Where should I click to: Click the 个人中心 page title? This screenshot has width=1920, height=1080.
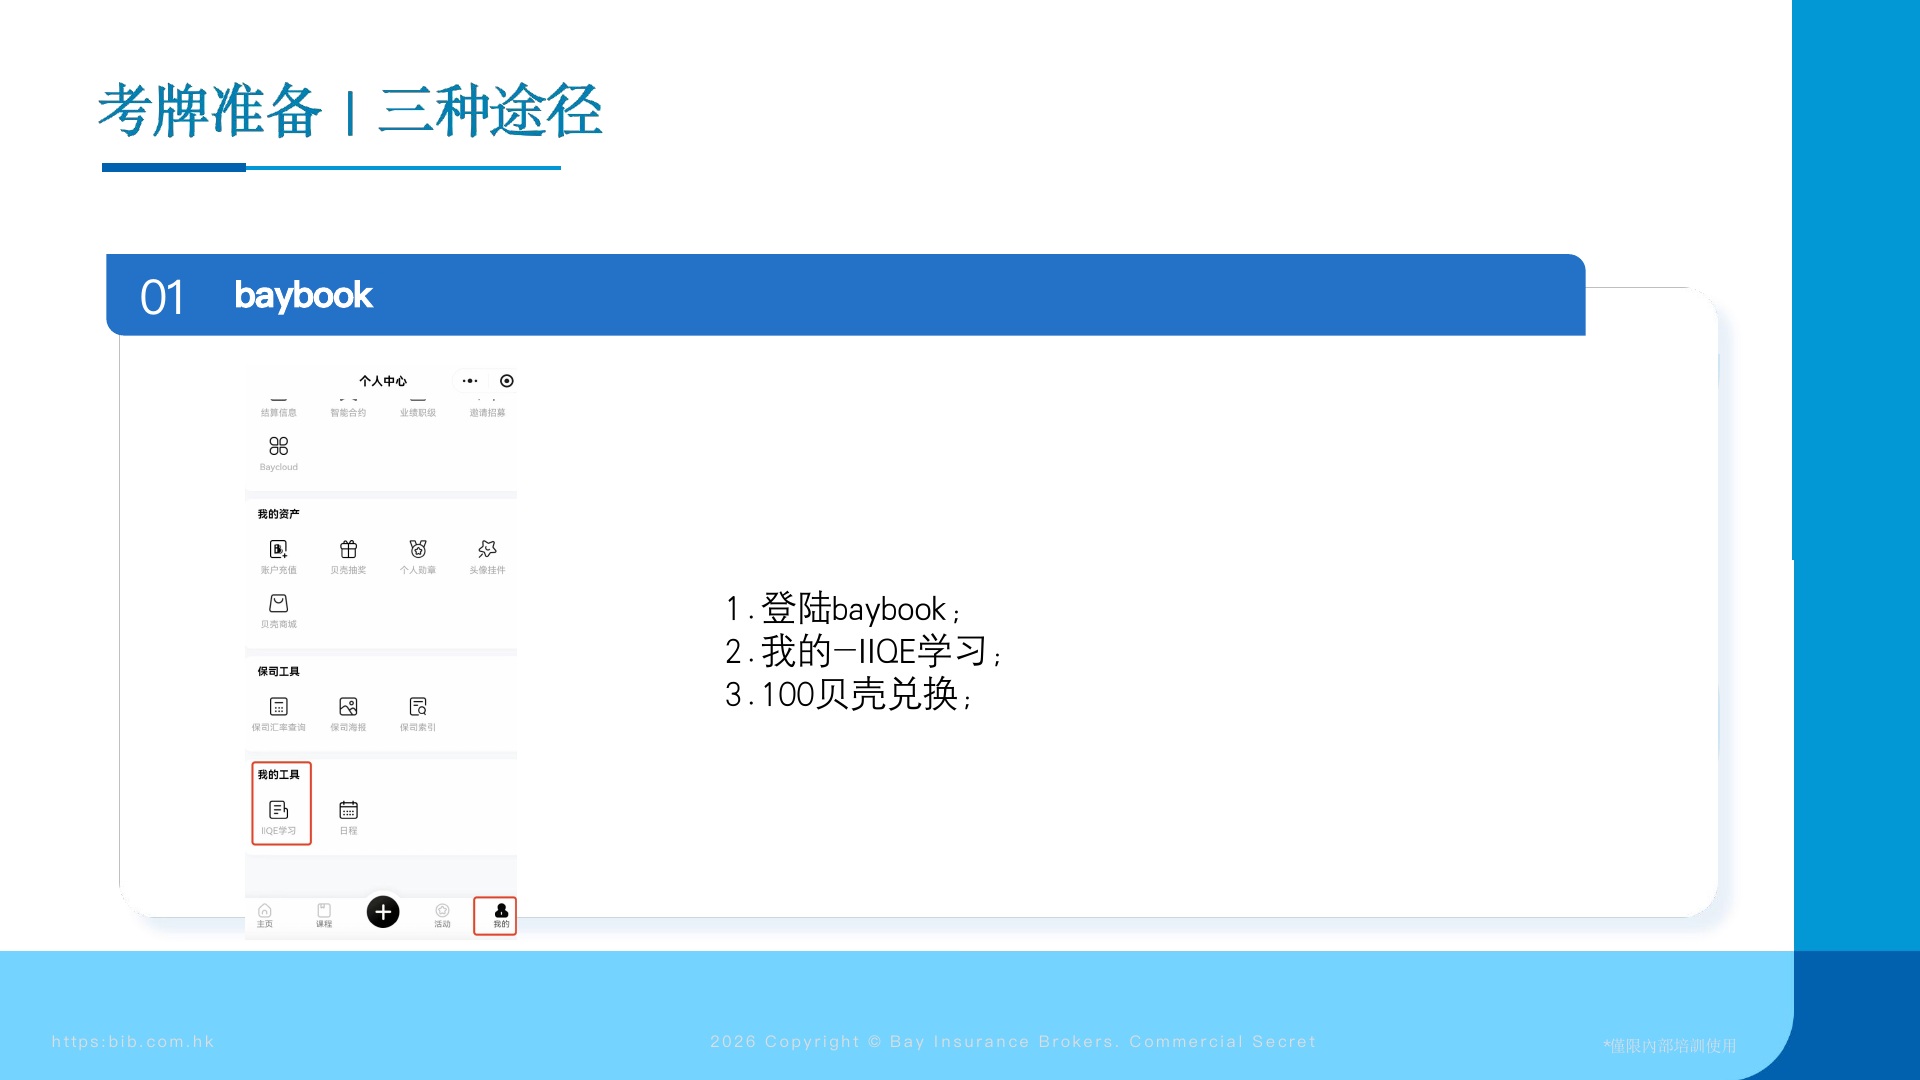point(383,381)
